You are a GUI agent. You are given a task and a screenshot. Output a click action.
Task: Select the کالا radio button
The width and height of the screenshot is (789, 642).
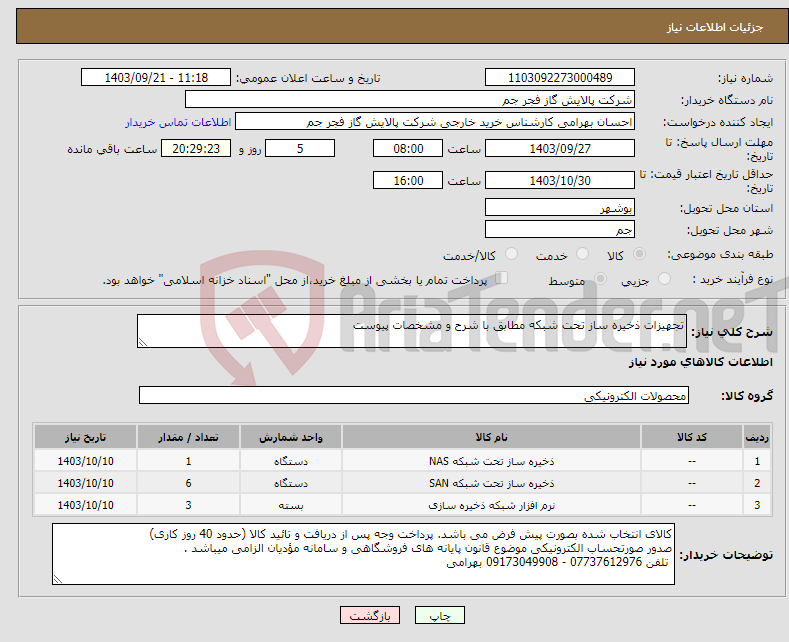(639, 254)
